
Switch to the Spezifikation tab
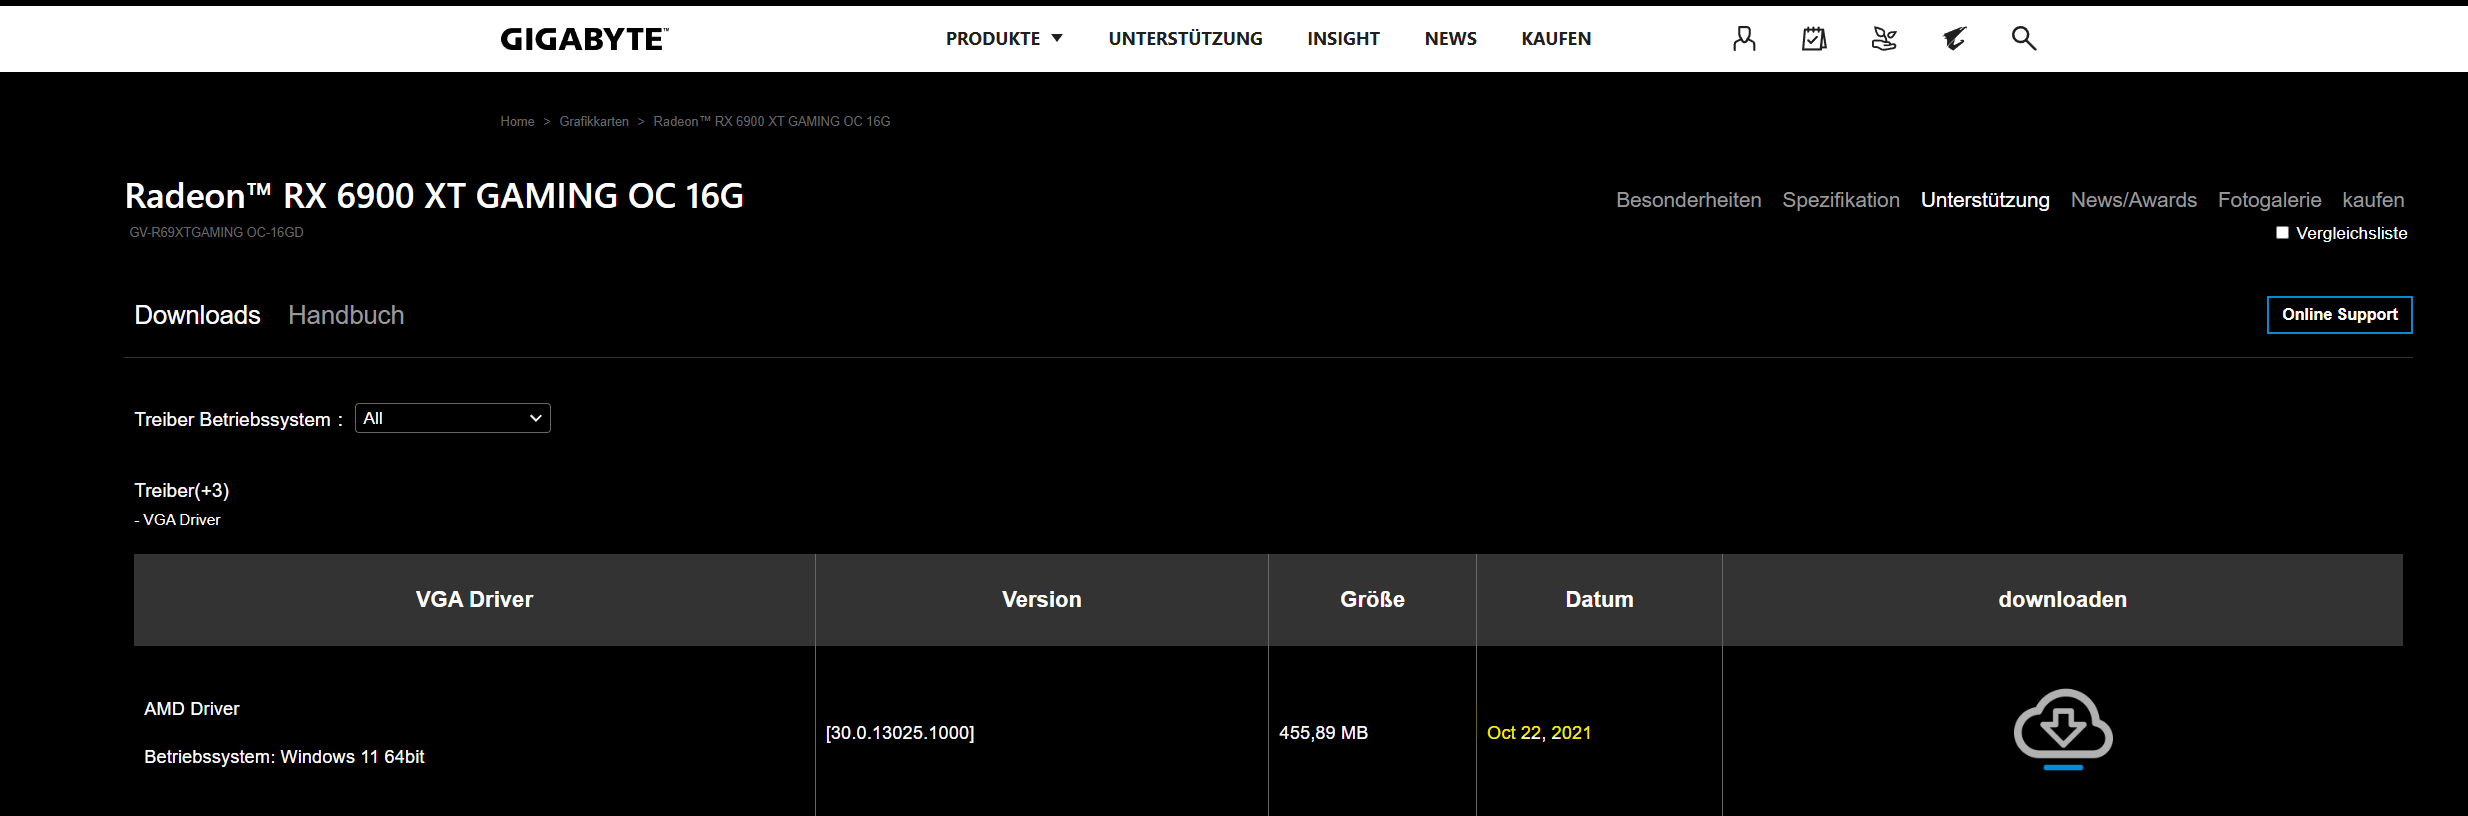point(1841,200)
